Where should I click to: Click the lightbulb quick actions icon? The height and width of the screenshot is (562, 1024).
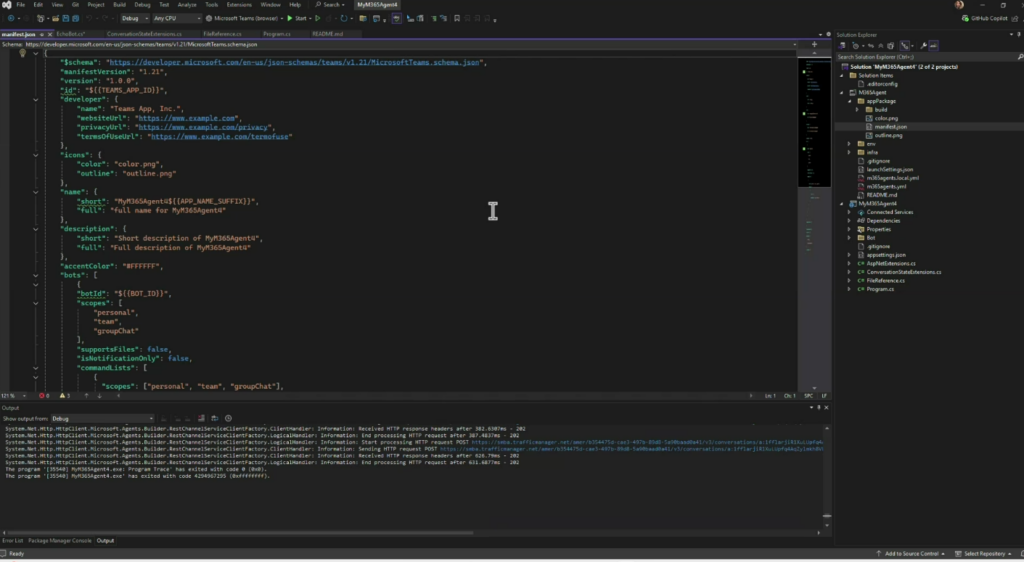(x=22, y=54)
